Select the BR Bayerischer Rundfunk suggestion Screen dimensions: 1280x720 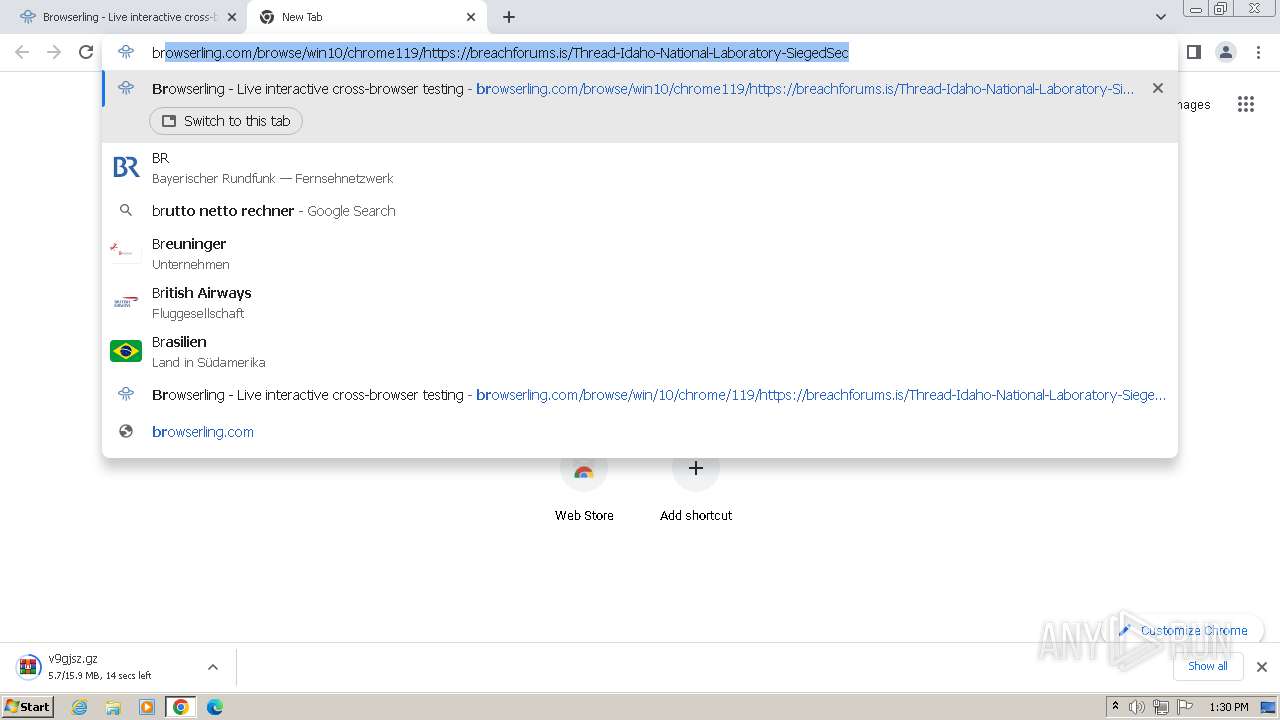pyautogui.click(x=640, y=168)
